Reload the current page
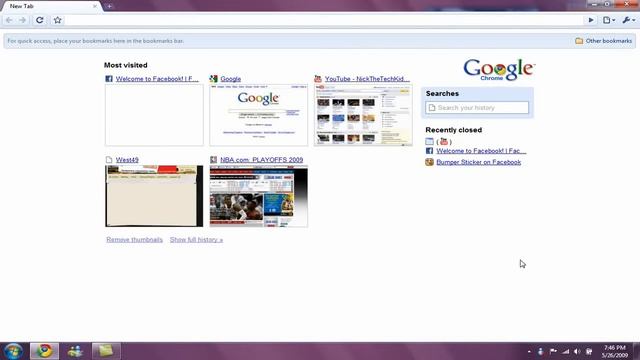 click(40, 20)
